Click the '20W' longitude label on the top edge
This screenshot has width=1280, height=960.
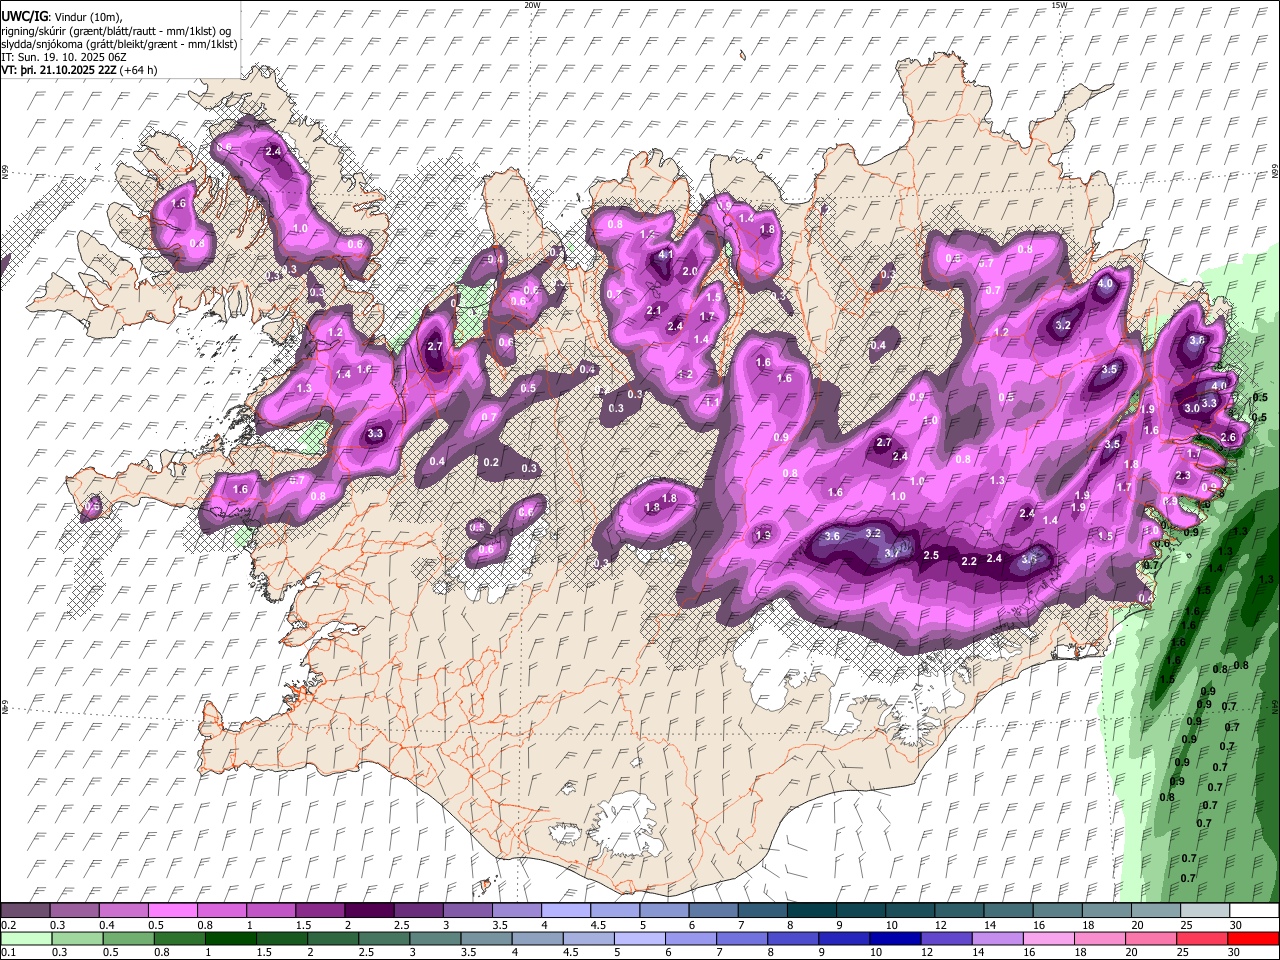coord(532,5)
